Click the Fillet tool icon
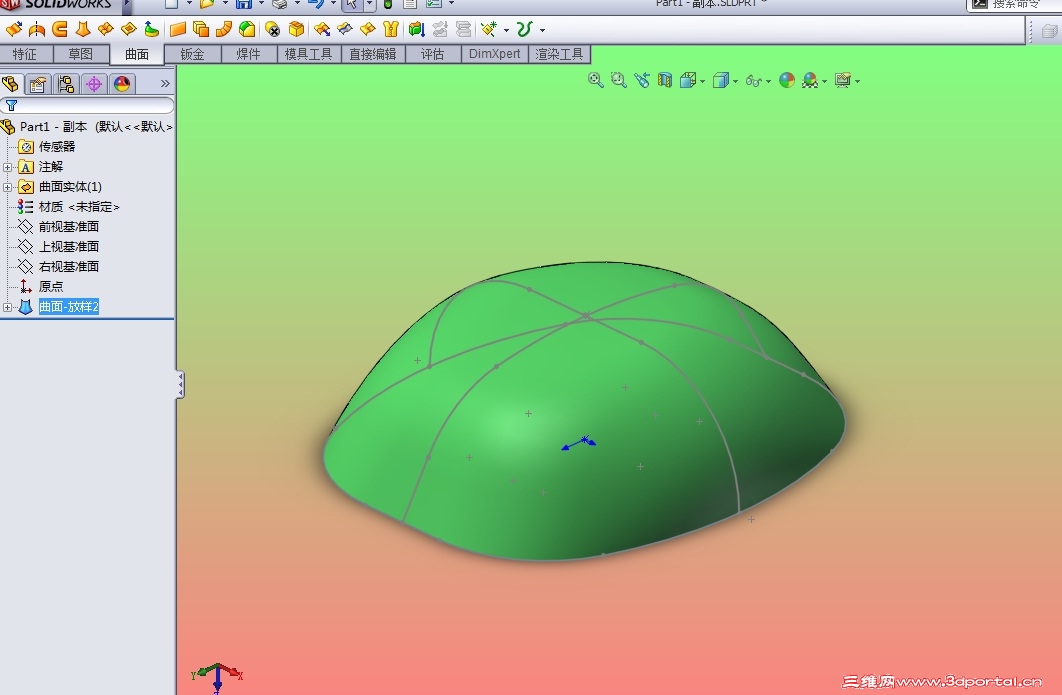1062x695 pixels. pyautogui.click(x=247, y=29)
